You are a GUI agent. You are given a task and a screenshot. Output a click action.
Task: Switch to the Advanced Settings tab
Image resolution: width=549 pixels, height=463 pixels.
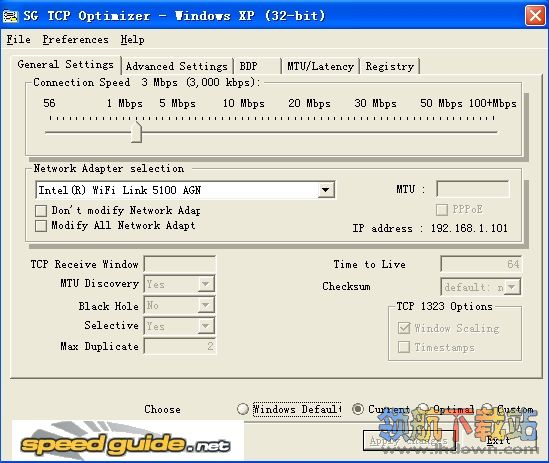tap(177, 66)
